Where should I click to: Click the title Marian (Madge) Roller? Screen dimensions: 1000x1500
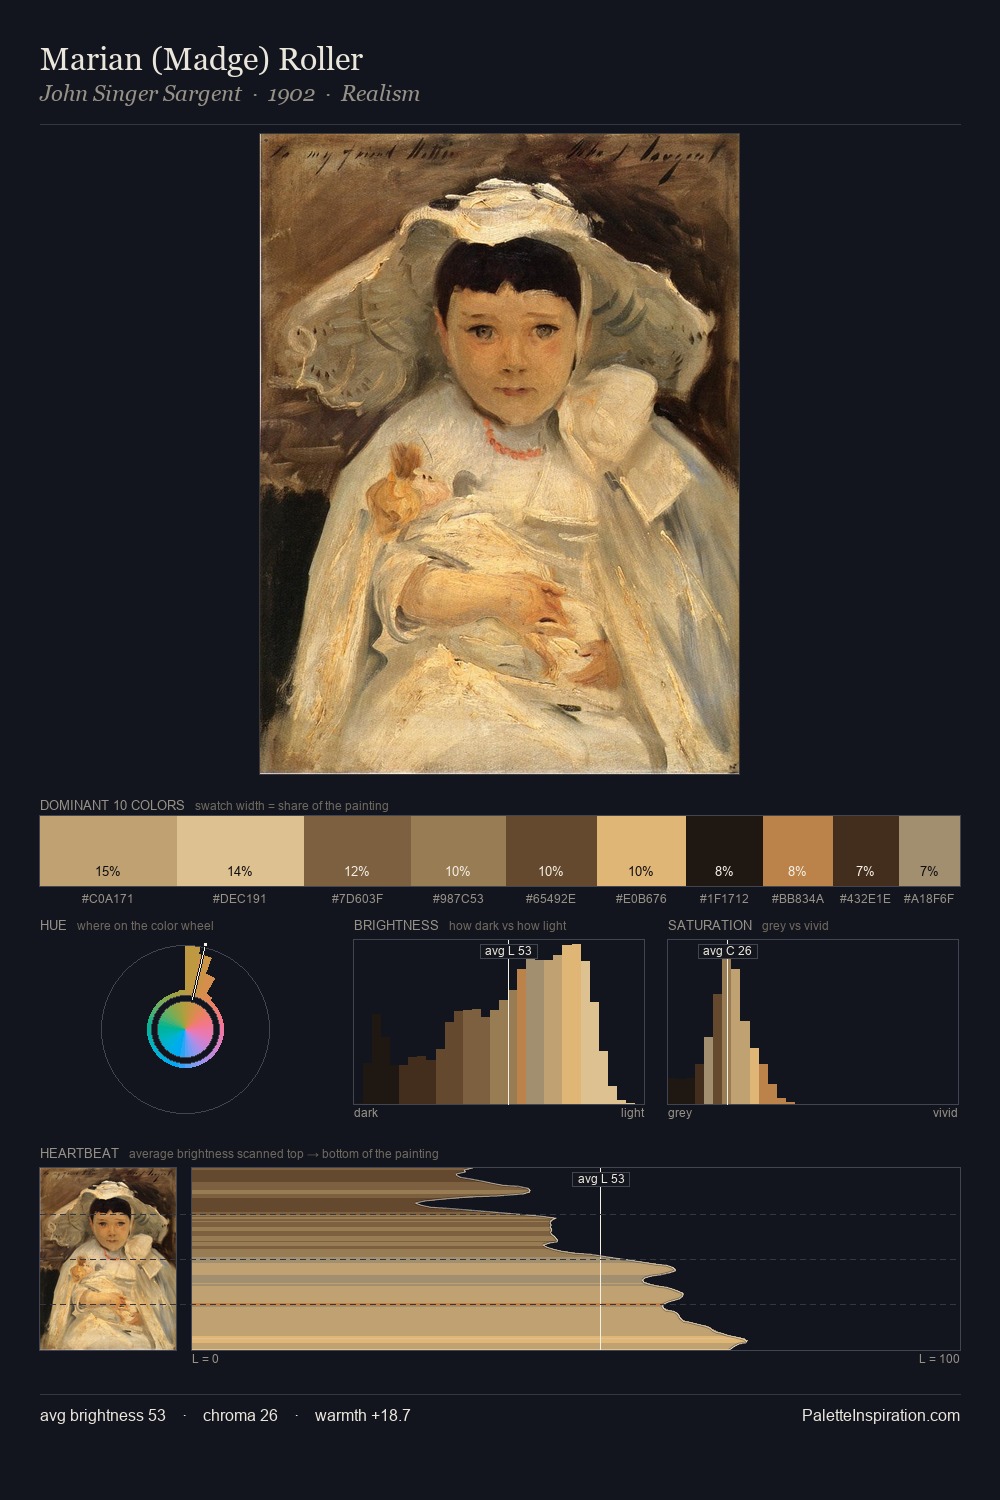(x=201, y=59)
